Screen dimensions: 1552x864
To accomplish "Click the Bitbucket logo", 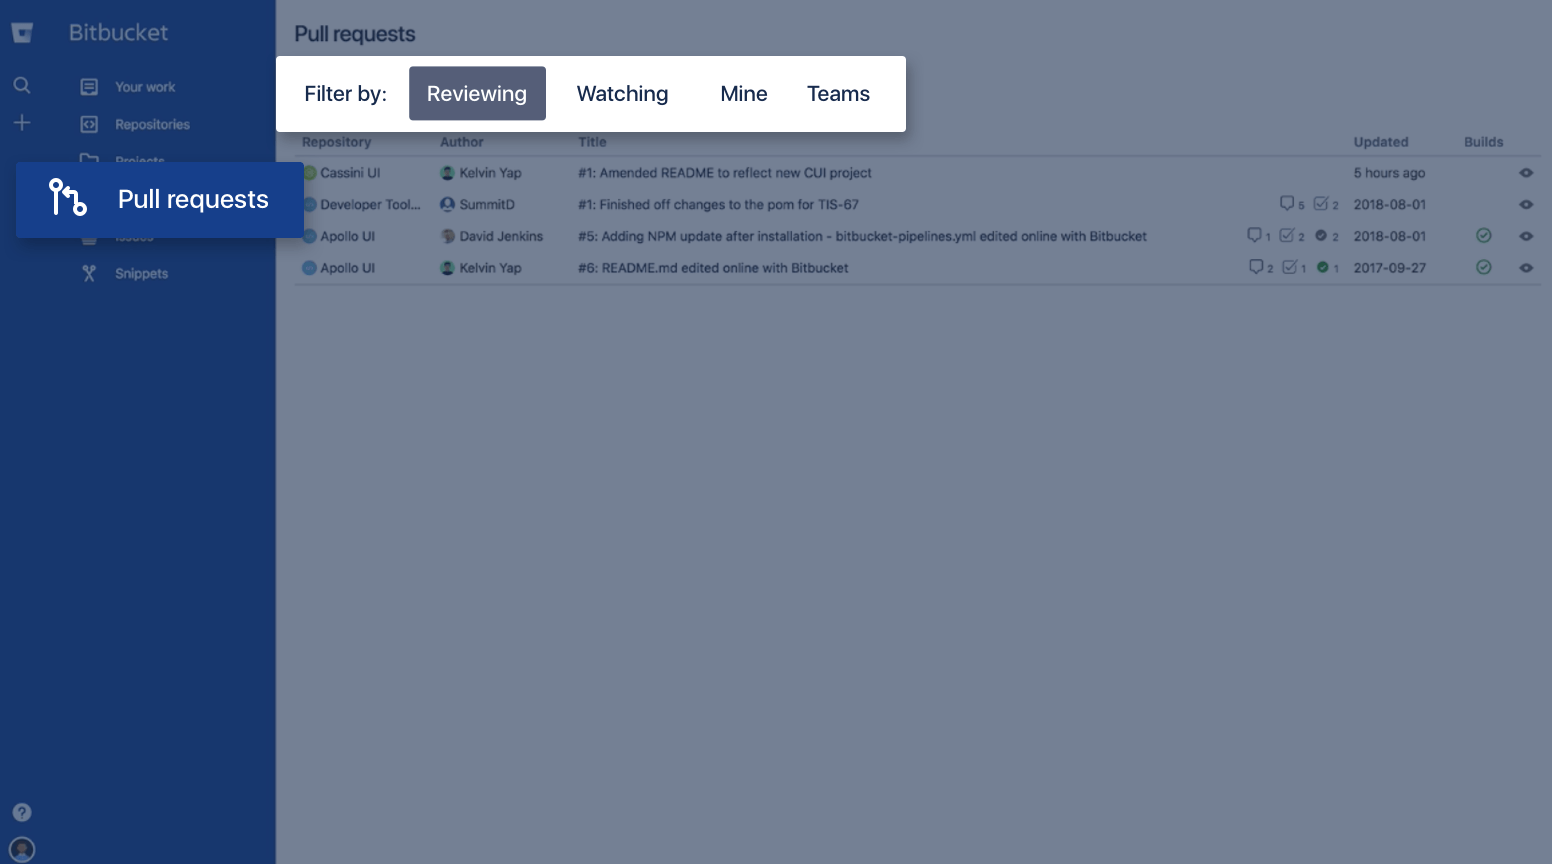I will 22,31.
